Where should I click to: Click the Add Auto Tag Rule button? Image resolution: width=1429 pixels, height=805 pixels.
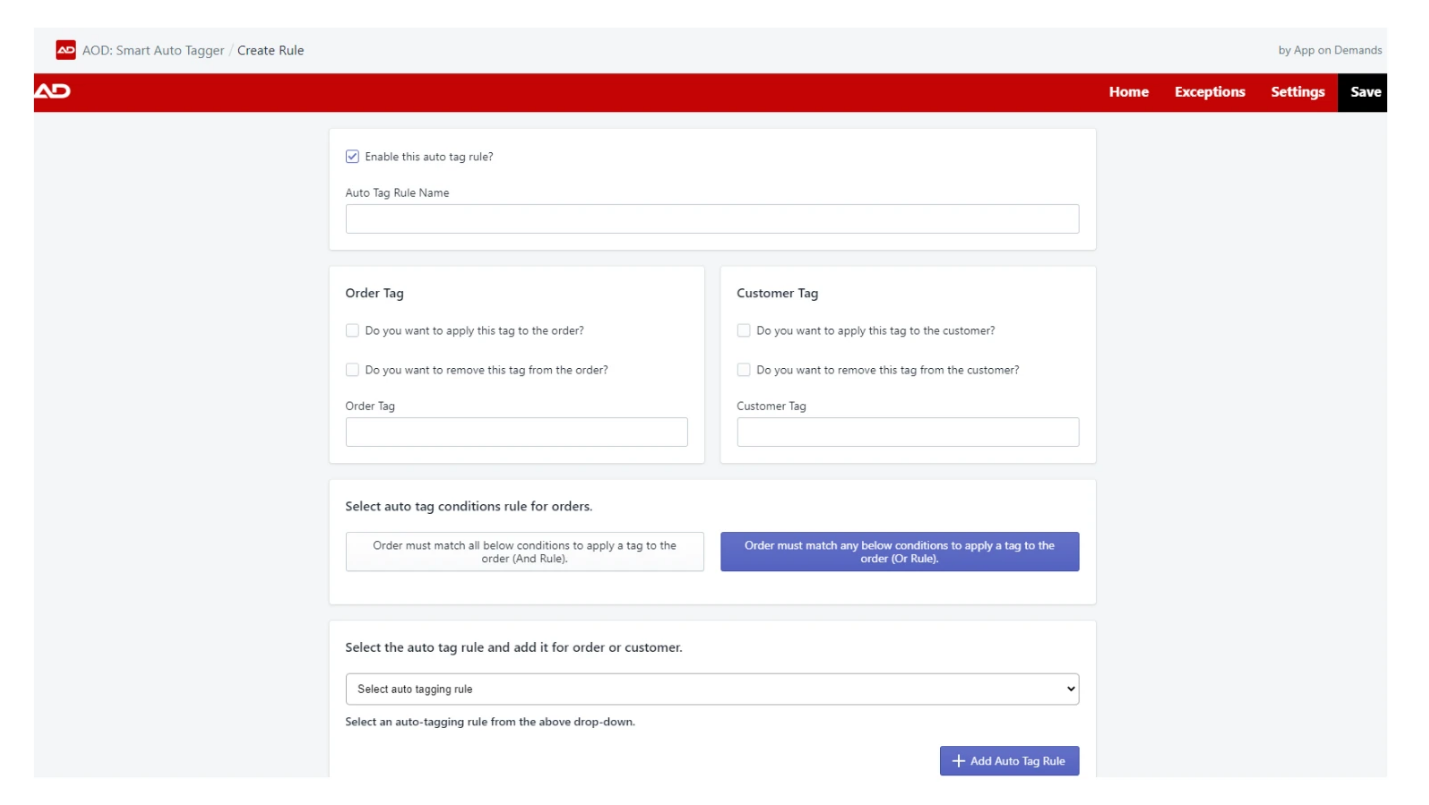click(x=1009, y=761)
